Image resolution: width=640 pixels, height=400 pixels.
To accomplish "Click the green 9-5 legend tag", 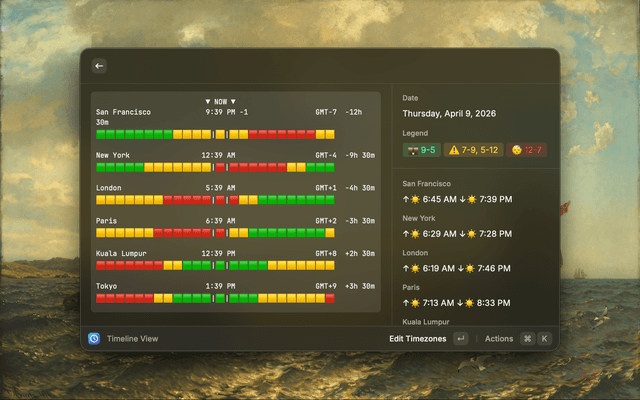I will [420, 150].
